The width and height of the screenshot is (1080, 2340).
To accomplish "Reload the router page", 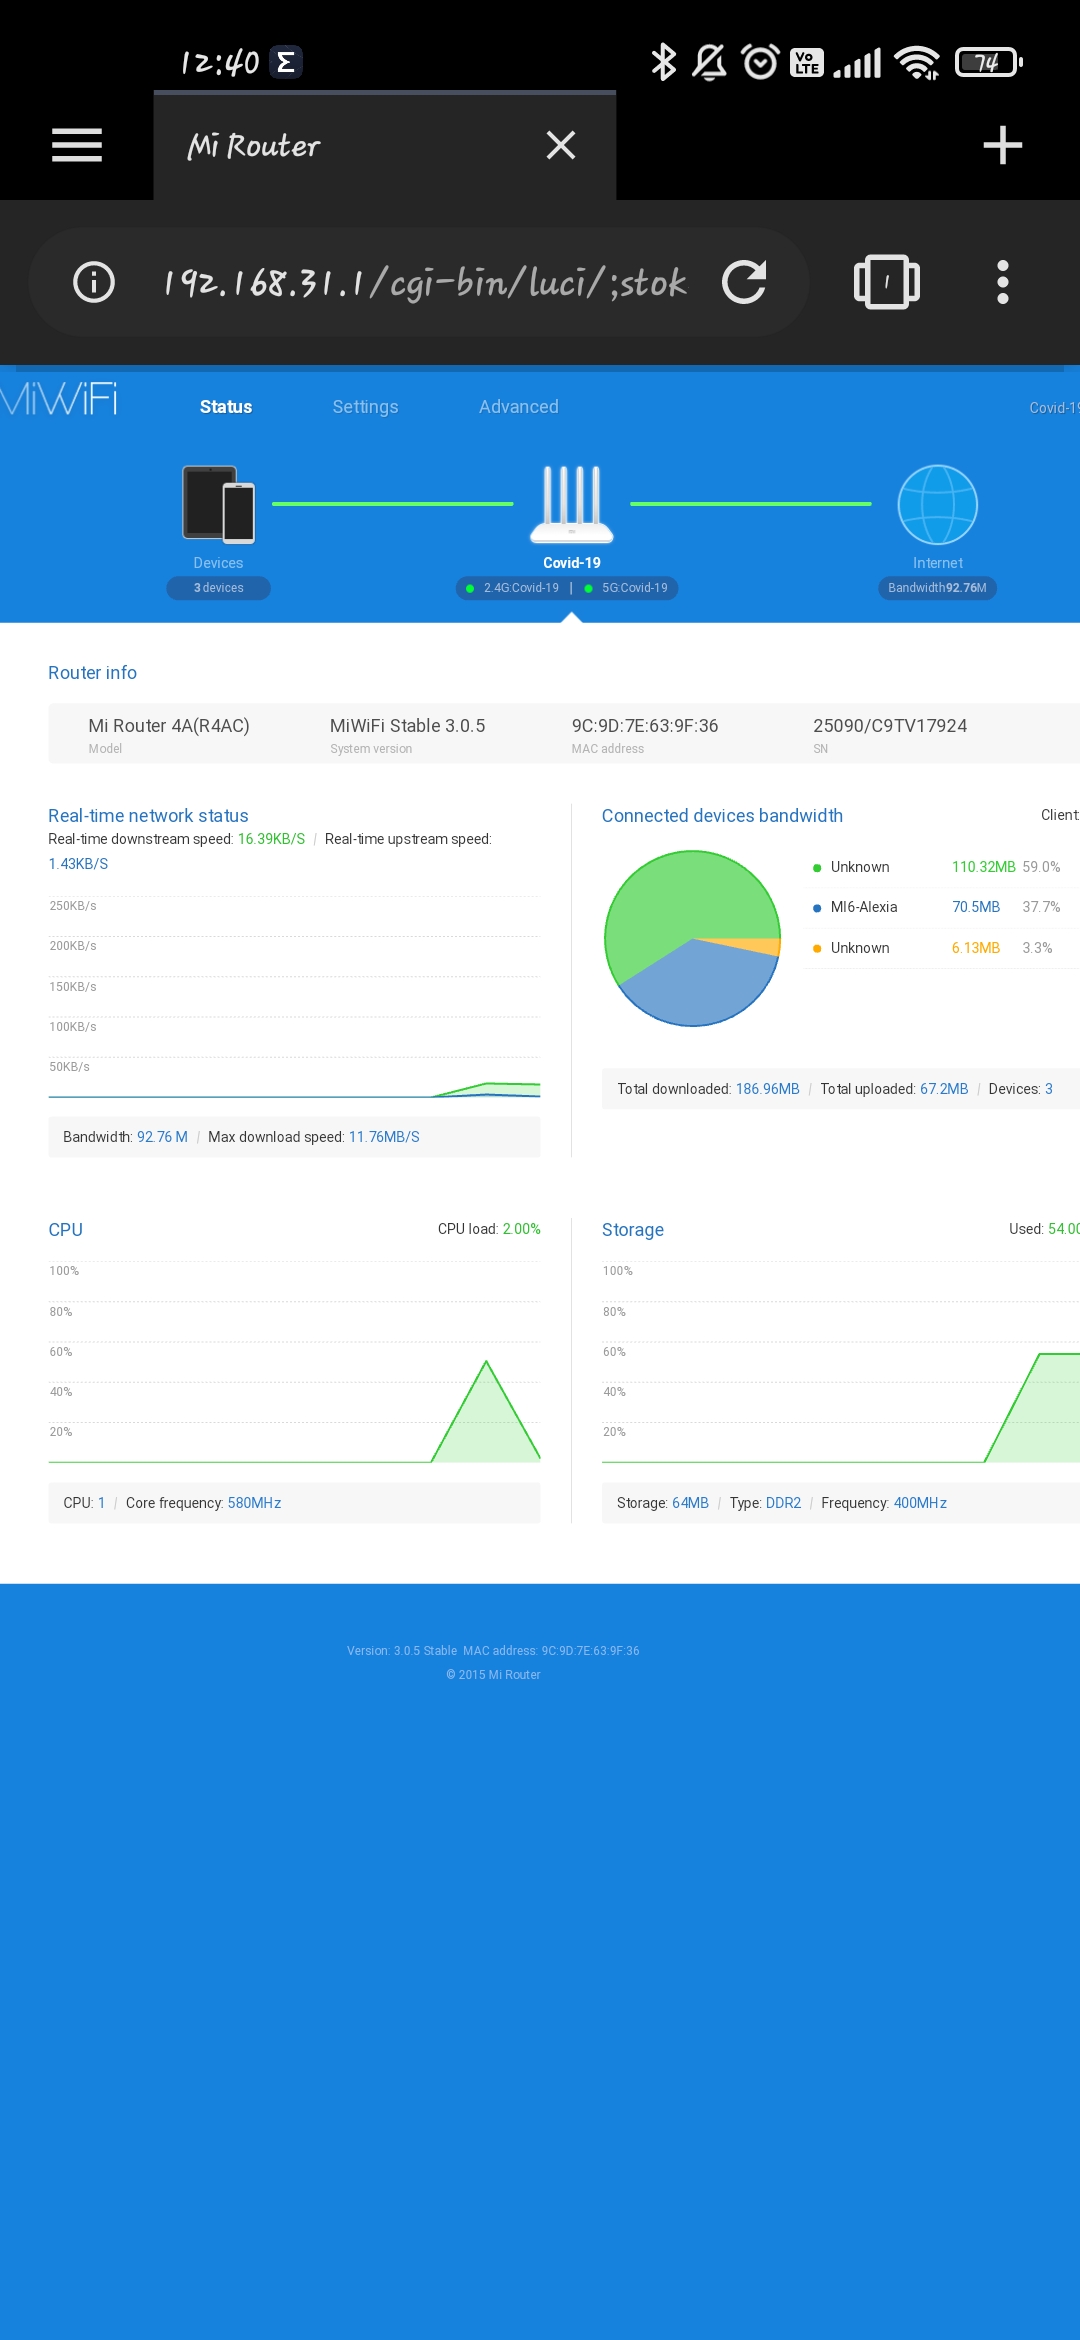I will tap(744, 282).
